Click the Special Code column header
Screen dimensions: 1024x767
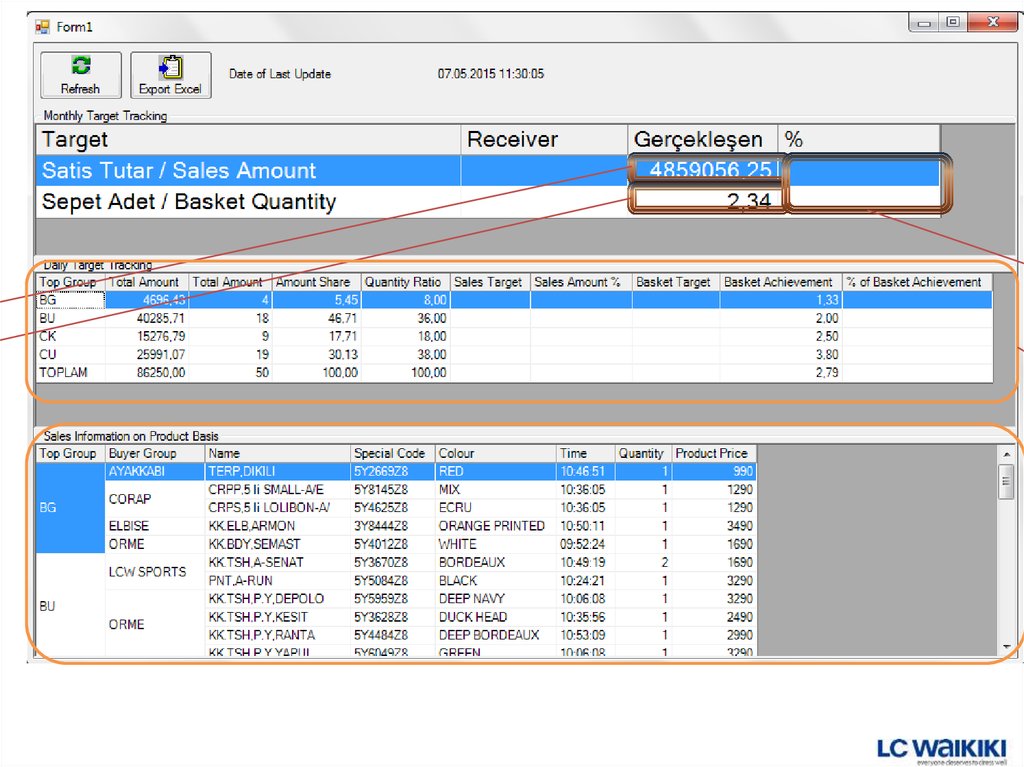391,453
